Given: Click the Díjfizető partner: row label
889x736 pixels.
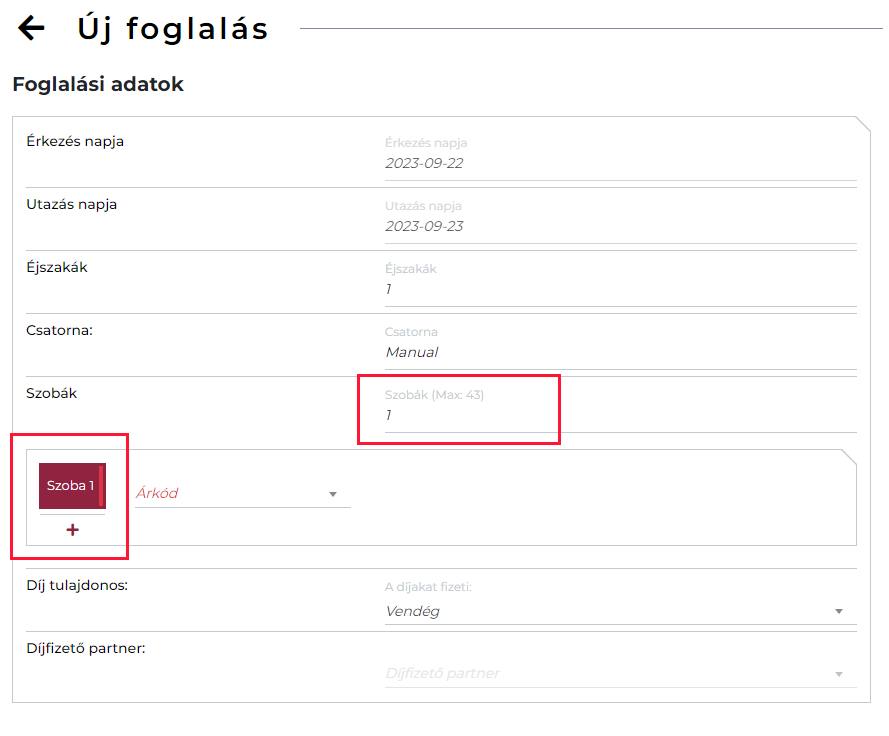Looking at the screenshot, I should tap(86, 648).
